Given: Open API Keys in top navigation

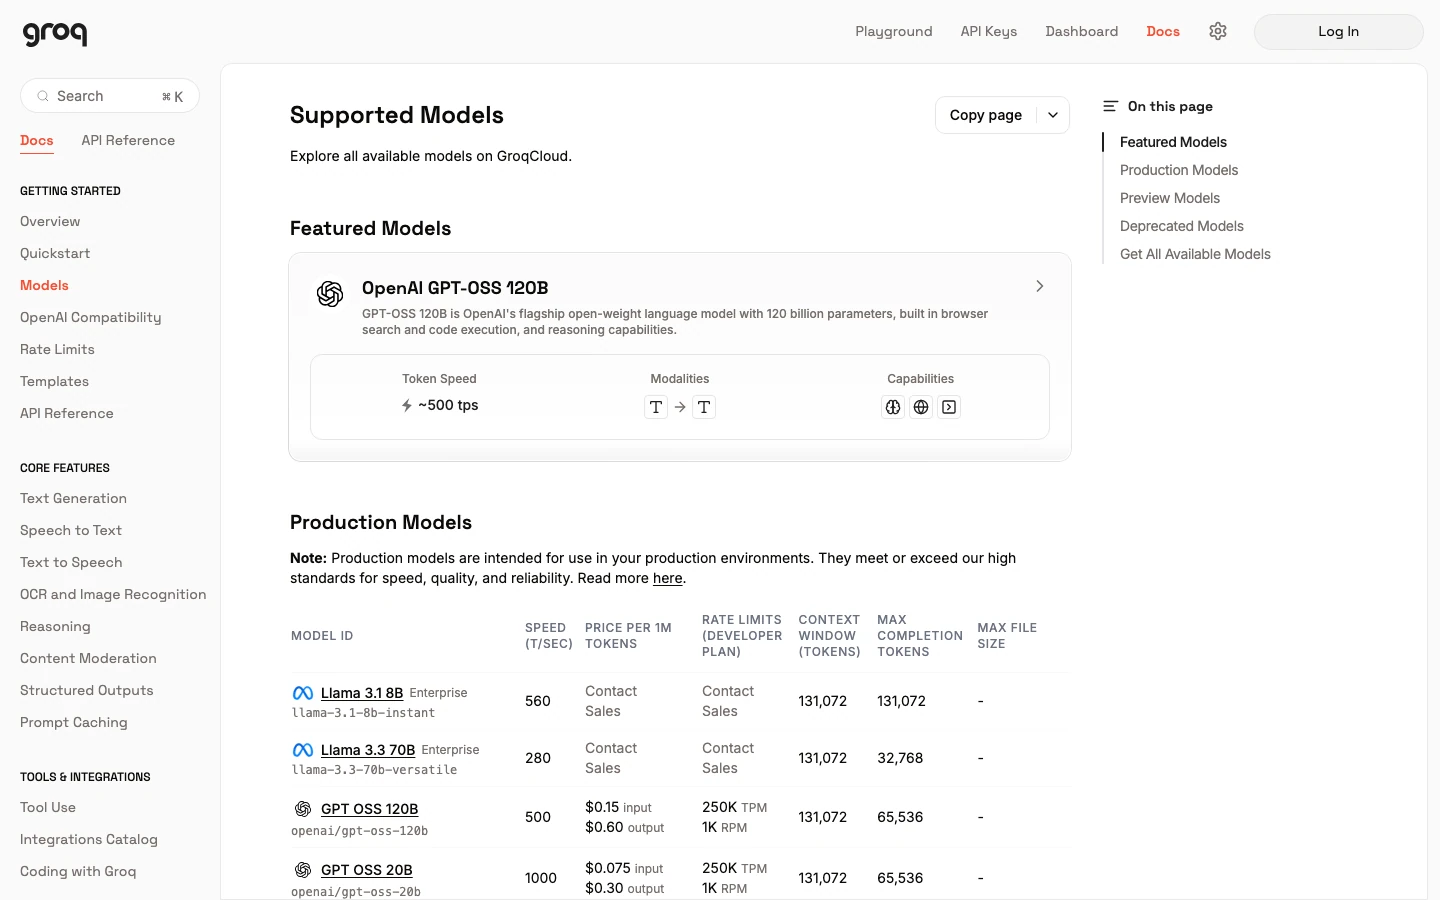Looking at the screenshot, I should click(989, 31).
